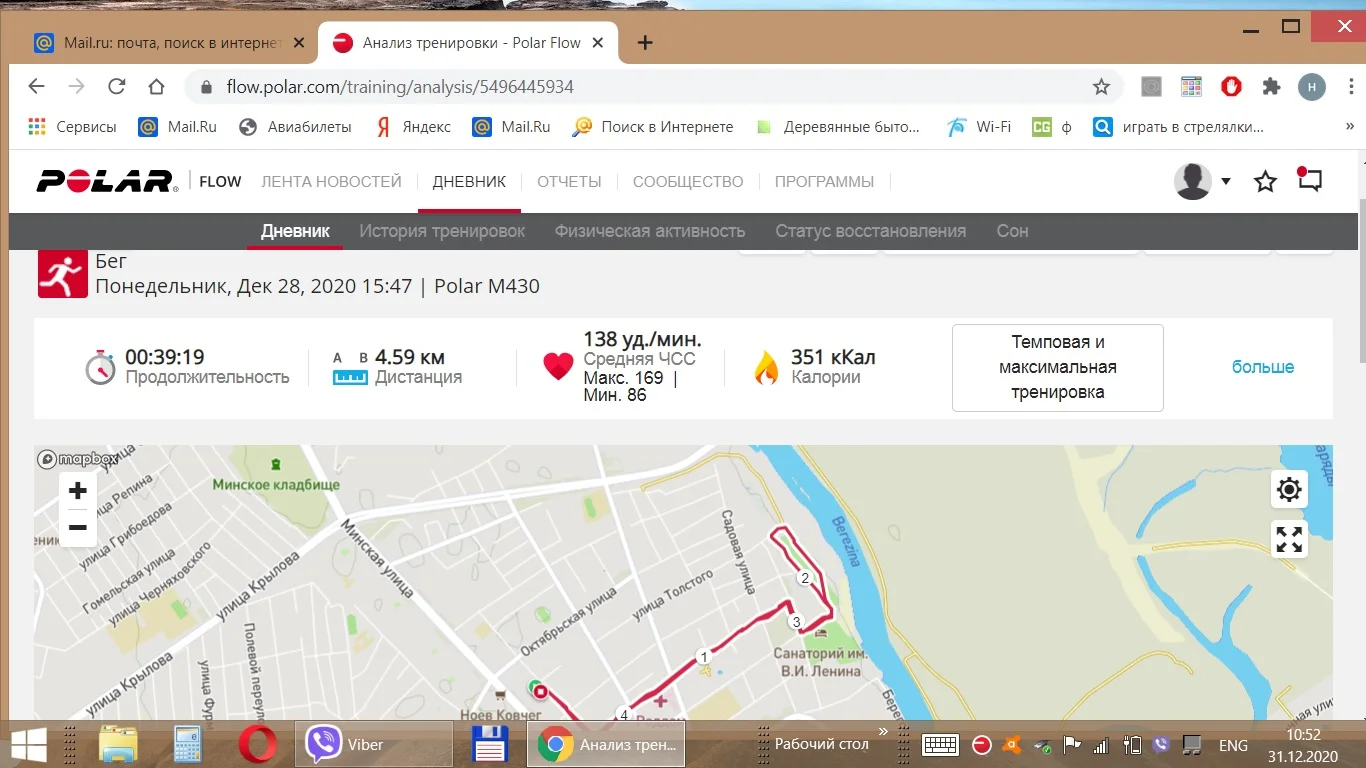Zoom in on the map
This screenshot has height=768, width=1366.
click(x=78, y=491)
